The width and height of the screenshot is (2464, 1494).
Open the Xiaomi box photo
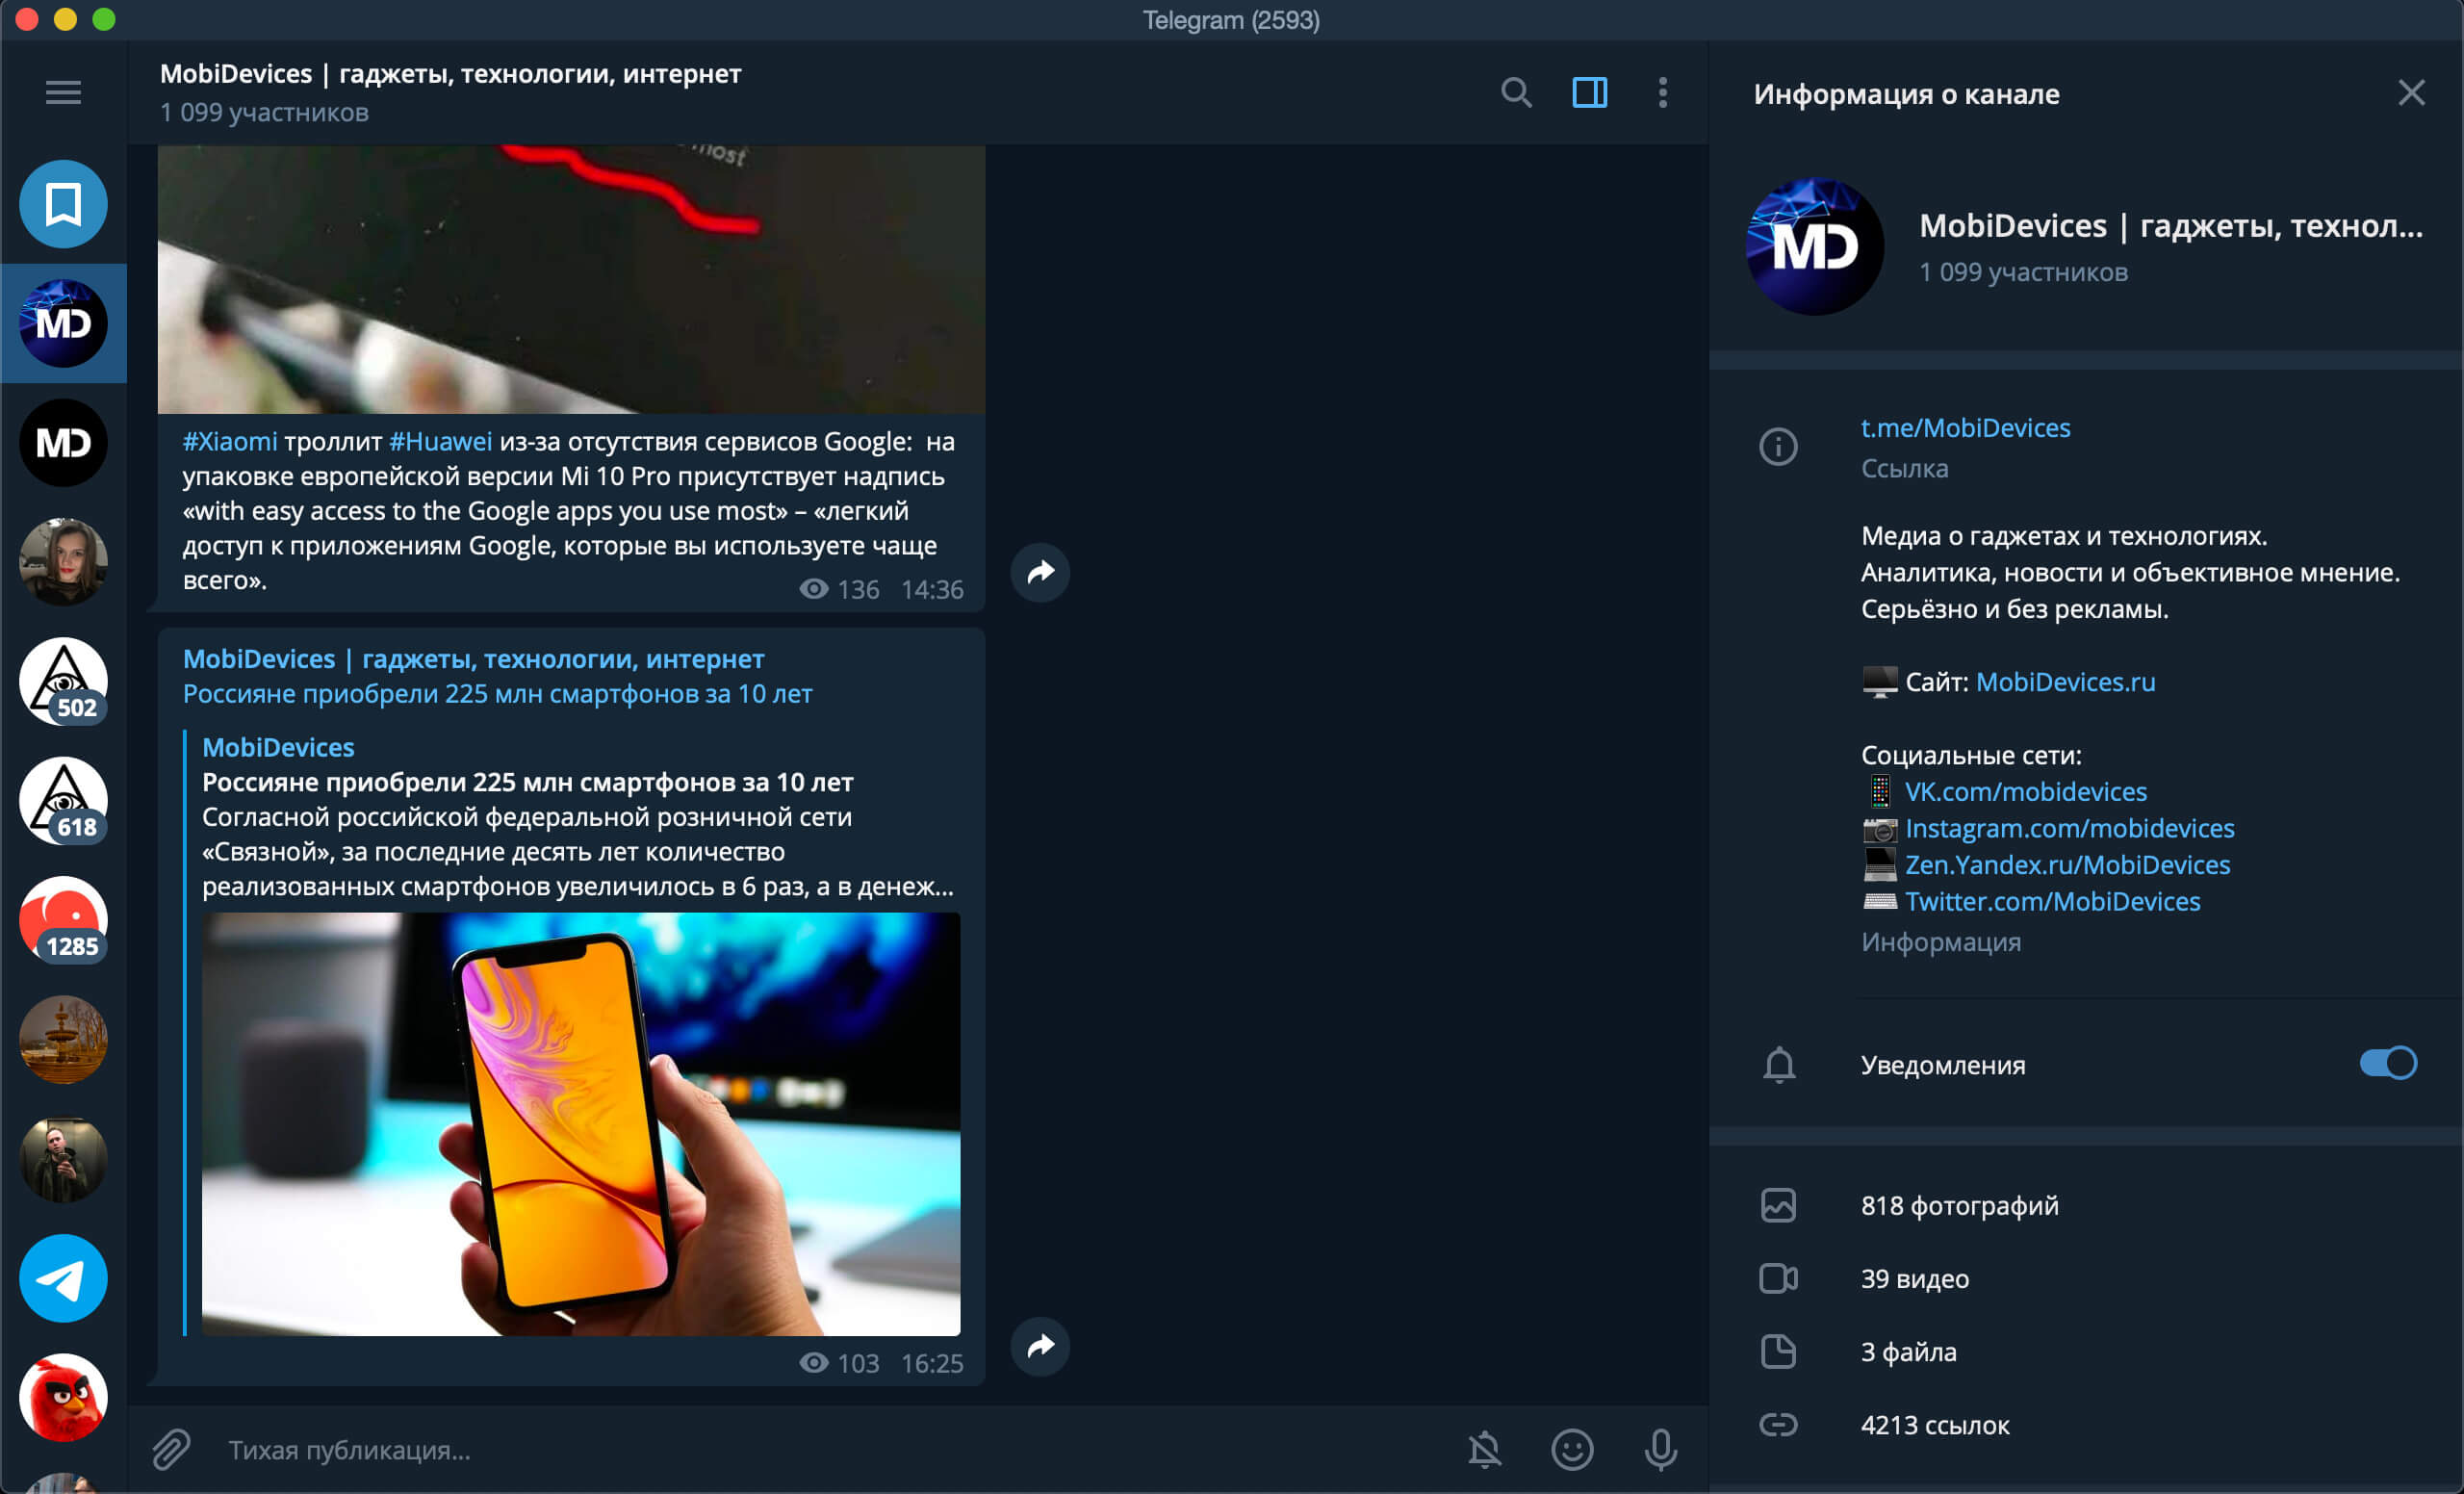coord(571,279)
